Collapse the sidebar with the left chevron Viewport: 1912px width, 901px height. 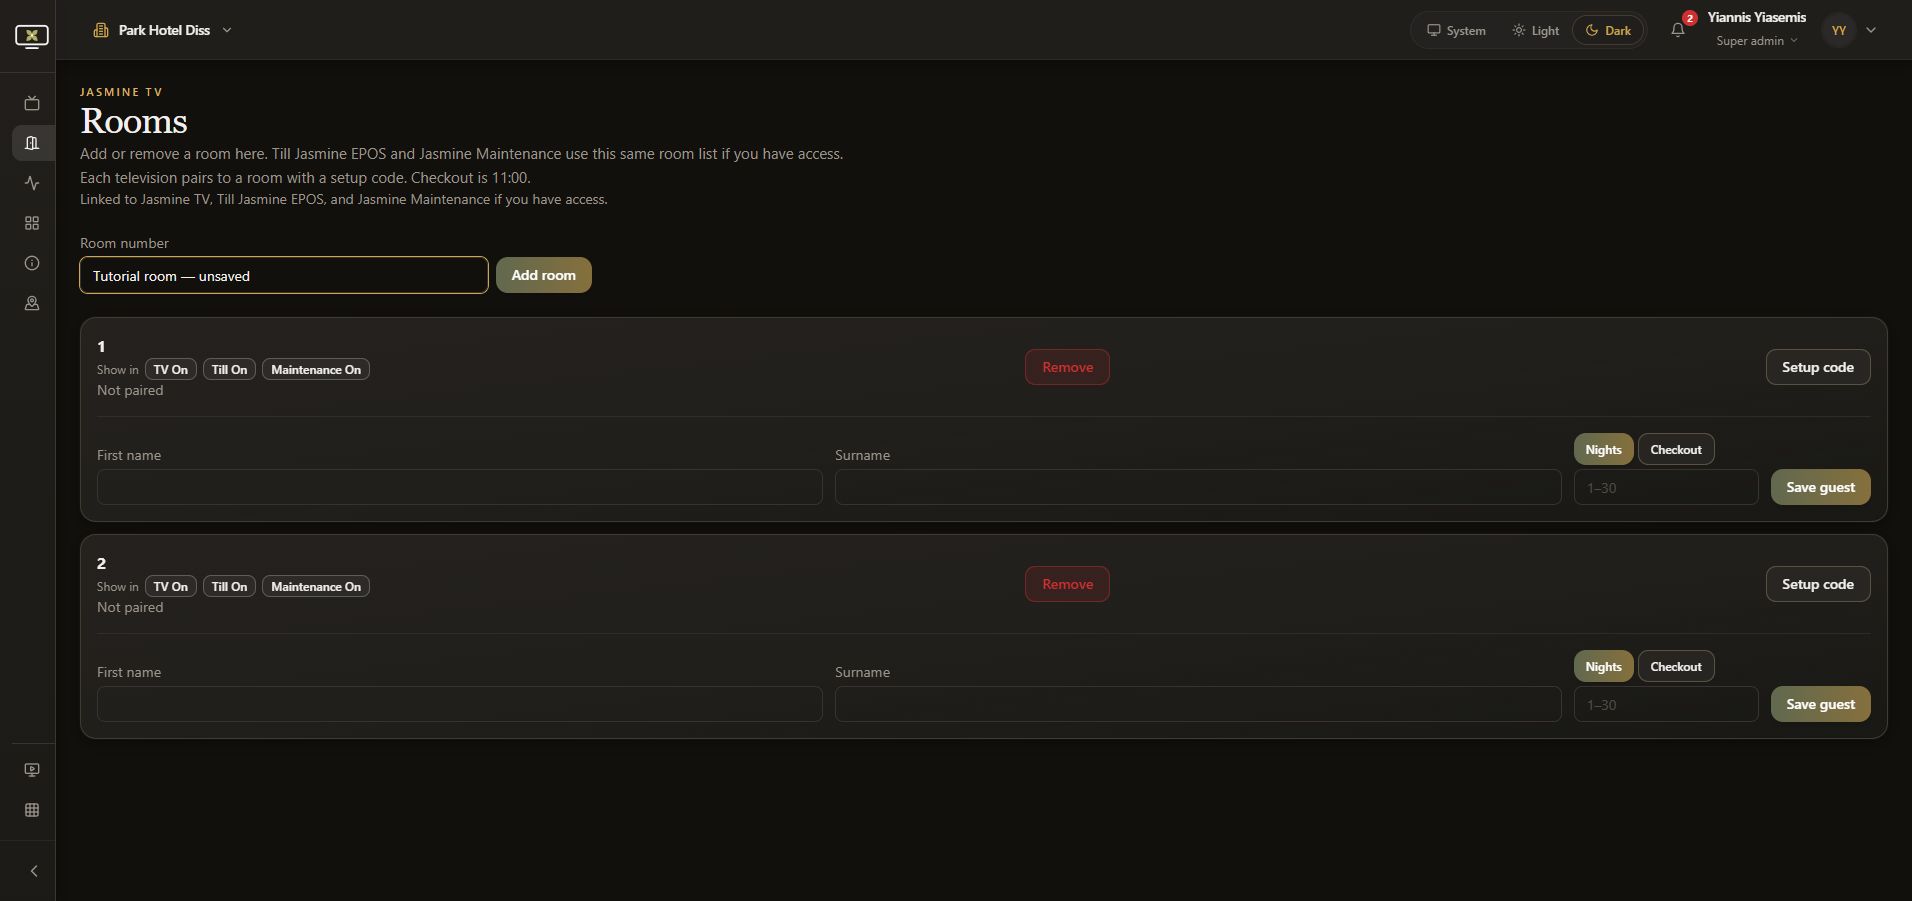[33, 871]
